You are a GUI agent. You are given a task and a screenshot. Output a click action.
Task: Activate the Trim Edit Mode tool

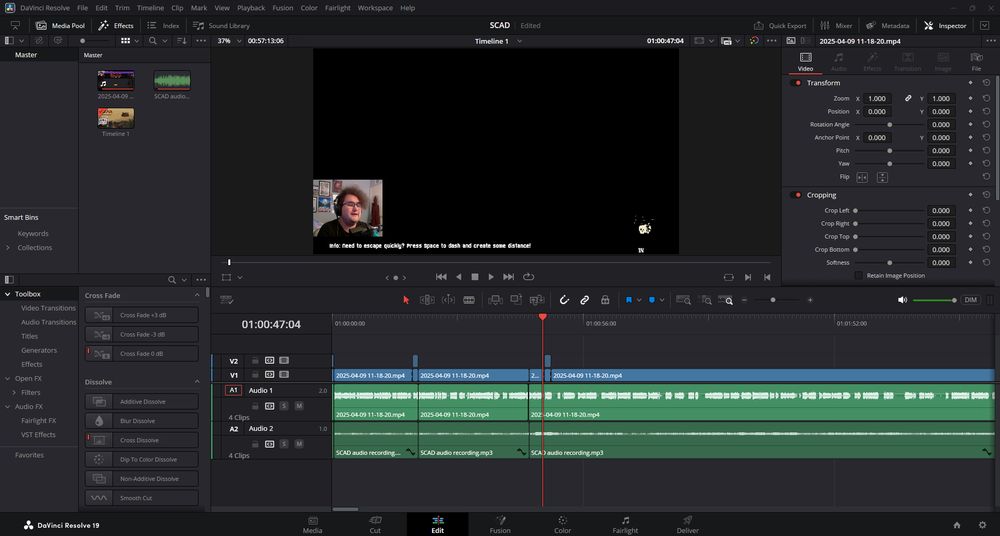427,300
